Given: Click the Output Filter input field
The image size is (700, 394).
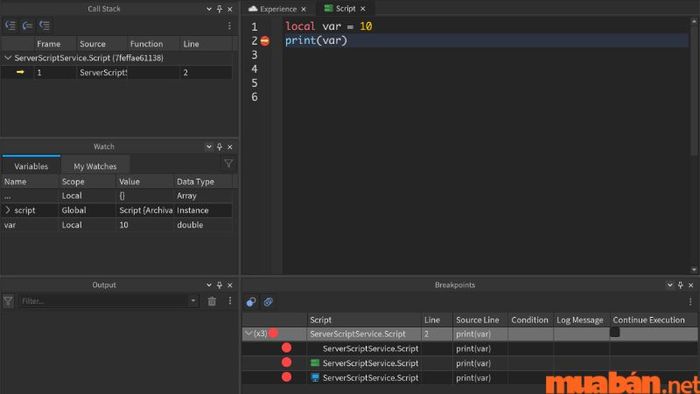Looking at the screenshot, I should pos(104,301).
